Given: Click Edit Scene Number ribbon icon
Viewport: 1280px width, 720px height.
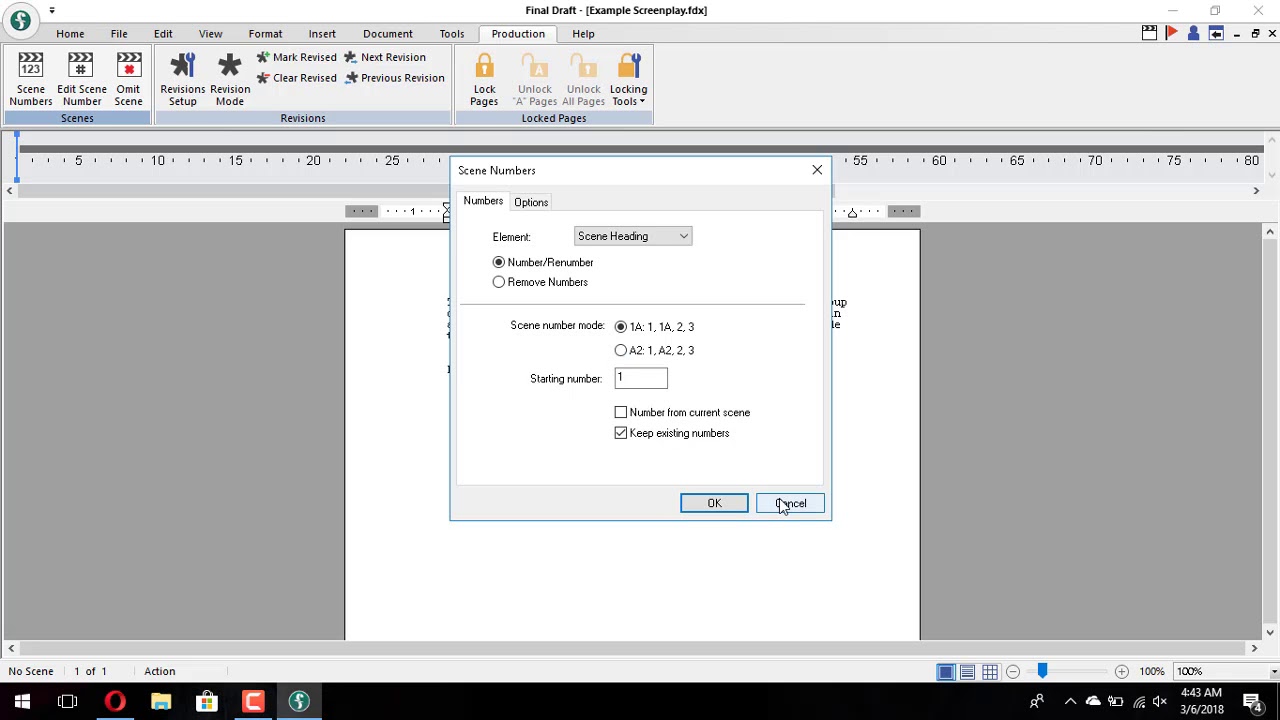Looking at the screenshot, I should [x=81, y=79].
